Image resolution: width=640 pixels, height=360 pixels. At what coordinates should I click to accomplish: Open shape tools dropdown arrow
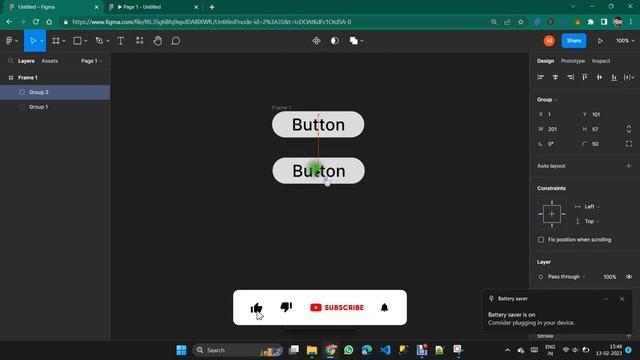click(x=85, y=41)
